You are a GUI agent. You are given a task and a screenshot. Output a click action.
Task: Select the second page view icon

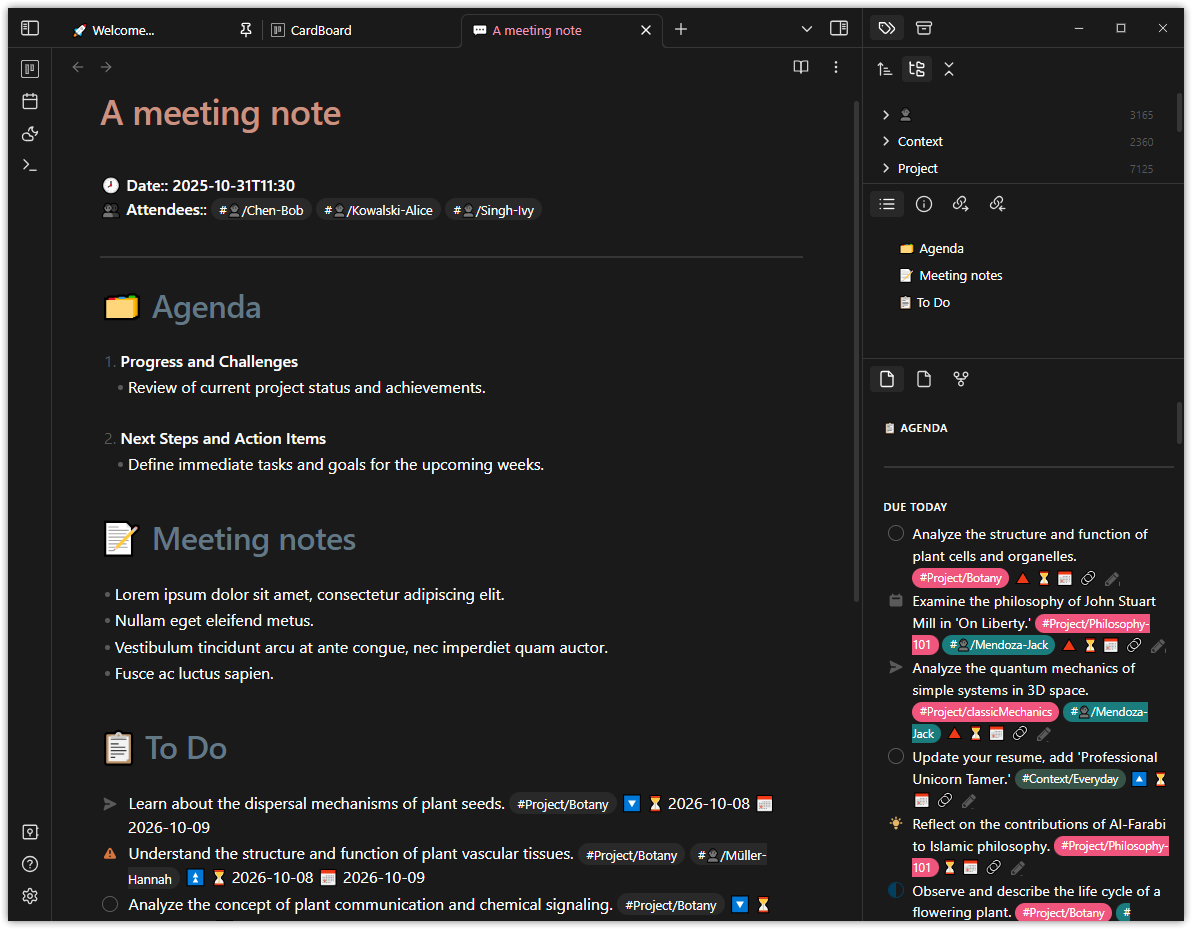pyautogui.click(x=924, y=379)
